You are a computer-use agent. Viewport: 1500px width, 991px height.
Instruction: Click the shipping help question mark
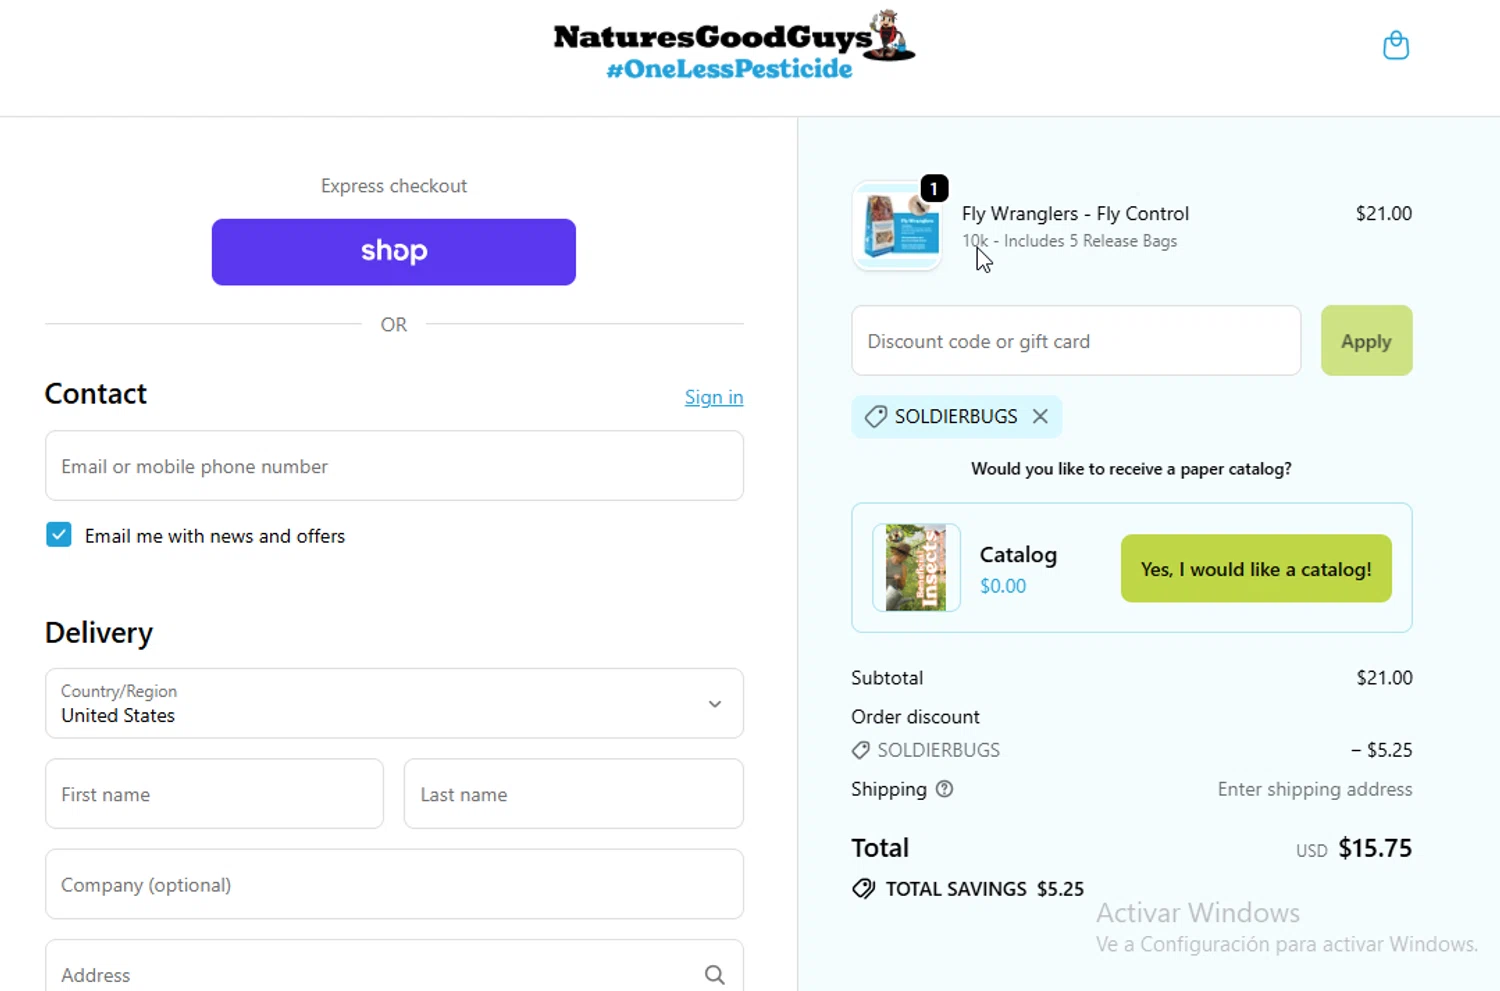point(944,789)
